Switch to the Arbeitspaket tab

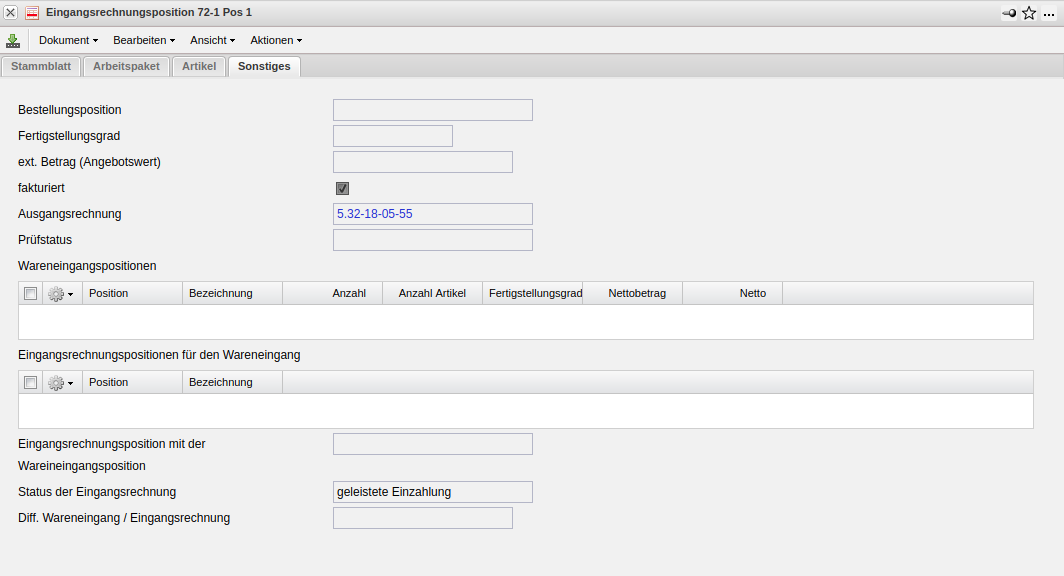tap(126, 66)
